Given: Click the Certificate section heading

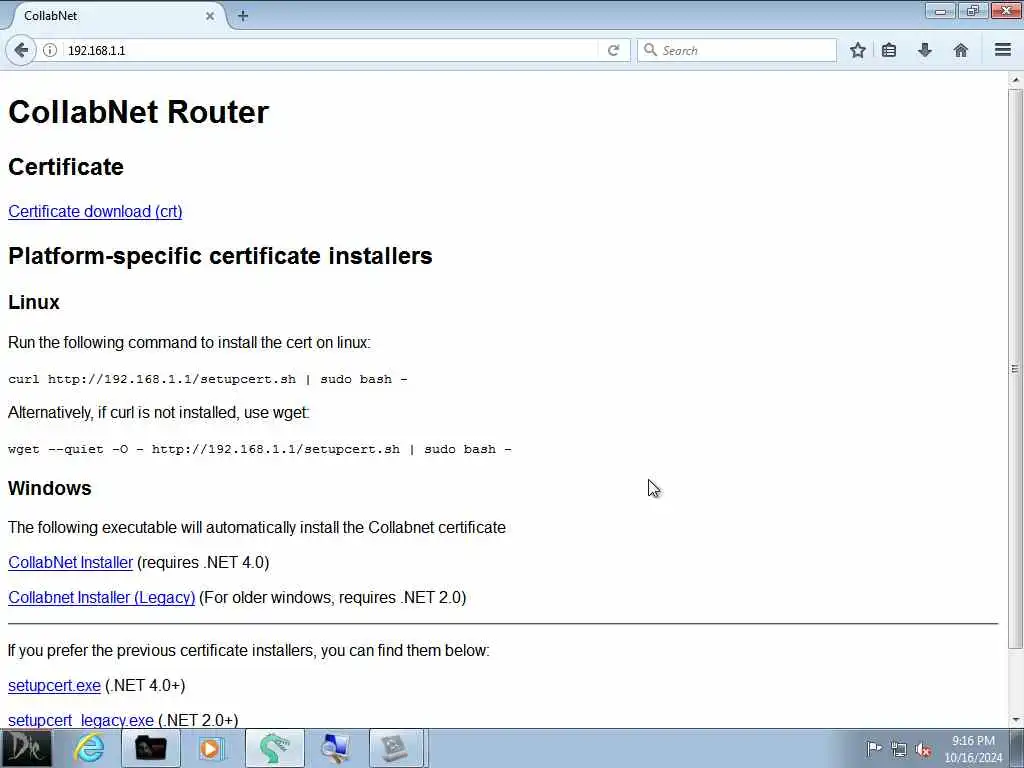Looking at the screenshot, I should [x=66, y=167].
